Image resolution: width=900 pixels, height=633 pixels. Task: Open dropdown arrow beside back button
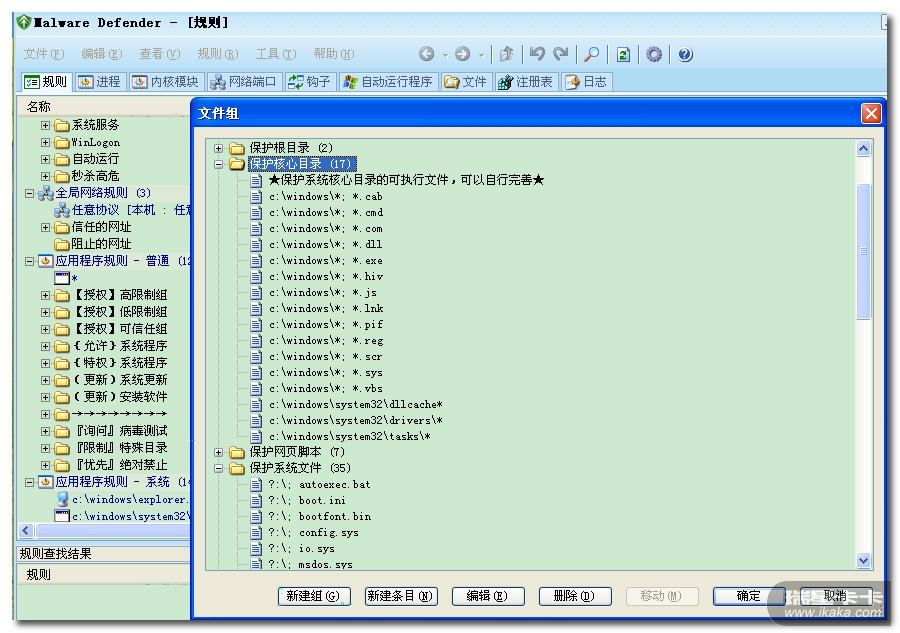[445, 56]
